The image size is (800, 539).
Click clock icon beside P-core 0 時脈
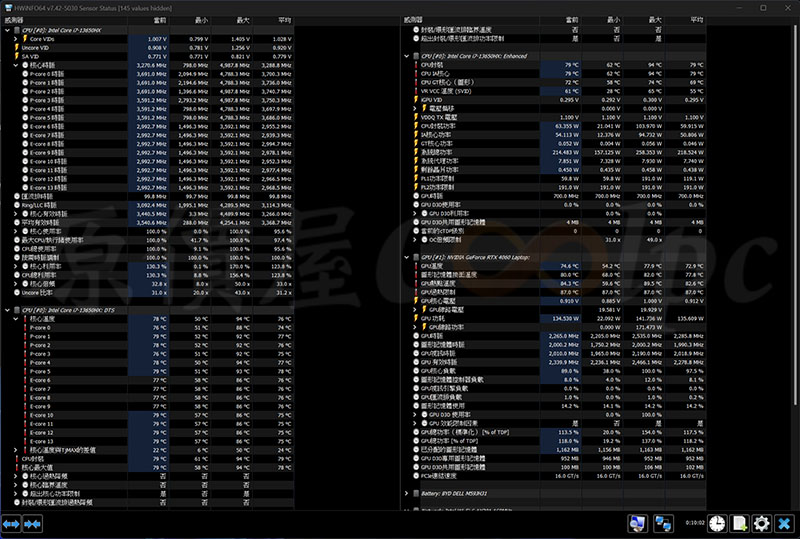pos(25,74)
